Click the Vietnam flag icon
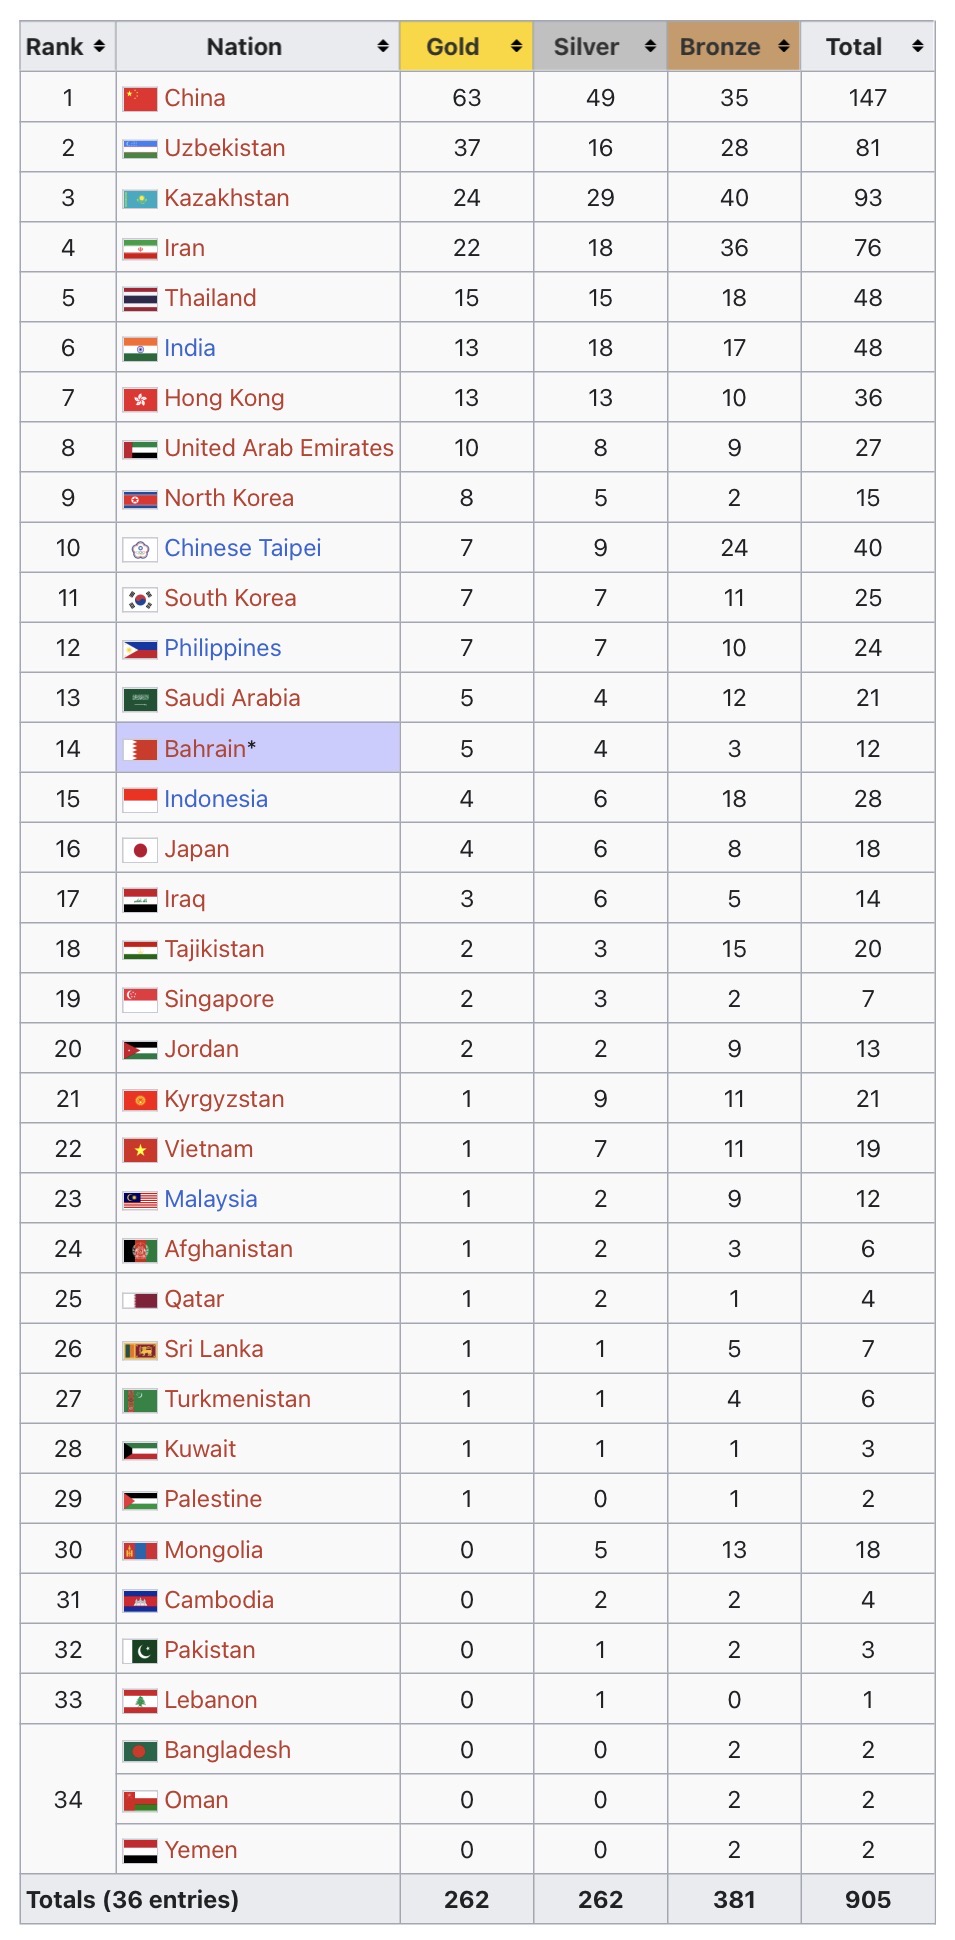The height and width of the screenshot is (1940, 955). click(140, 1150)
